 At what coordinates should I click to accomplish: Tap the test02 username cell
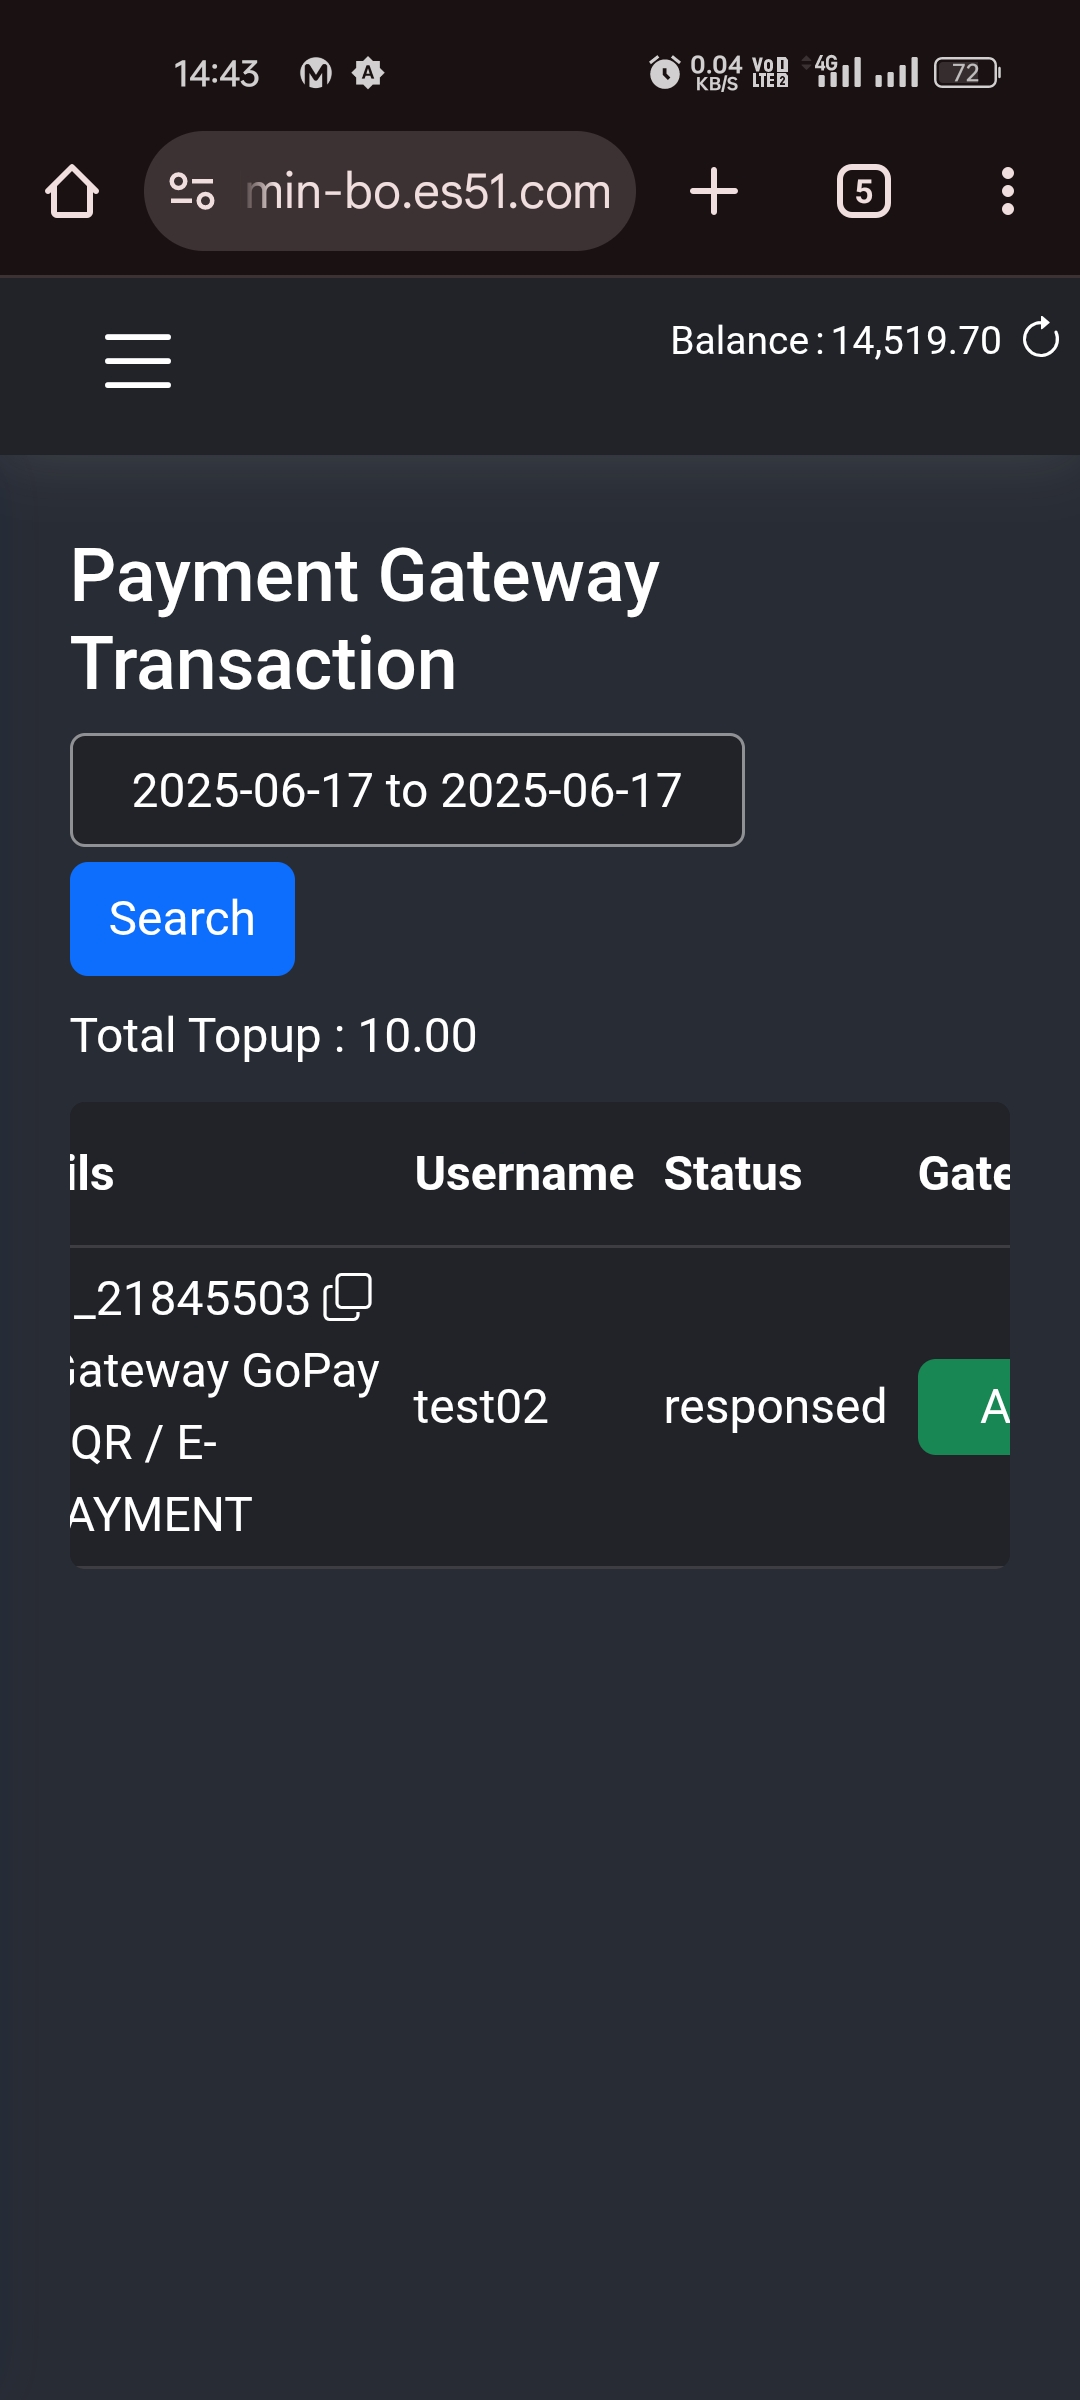click(x=481, y=1407)
